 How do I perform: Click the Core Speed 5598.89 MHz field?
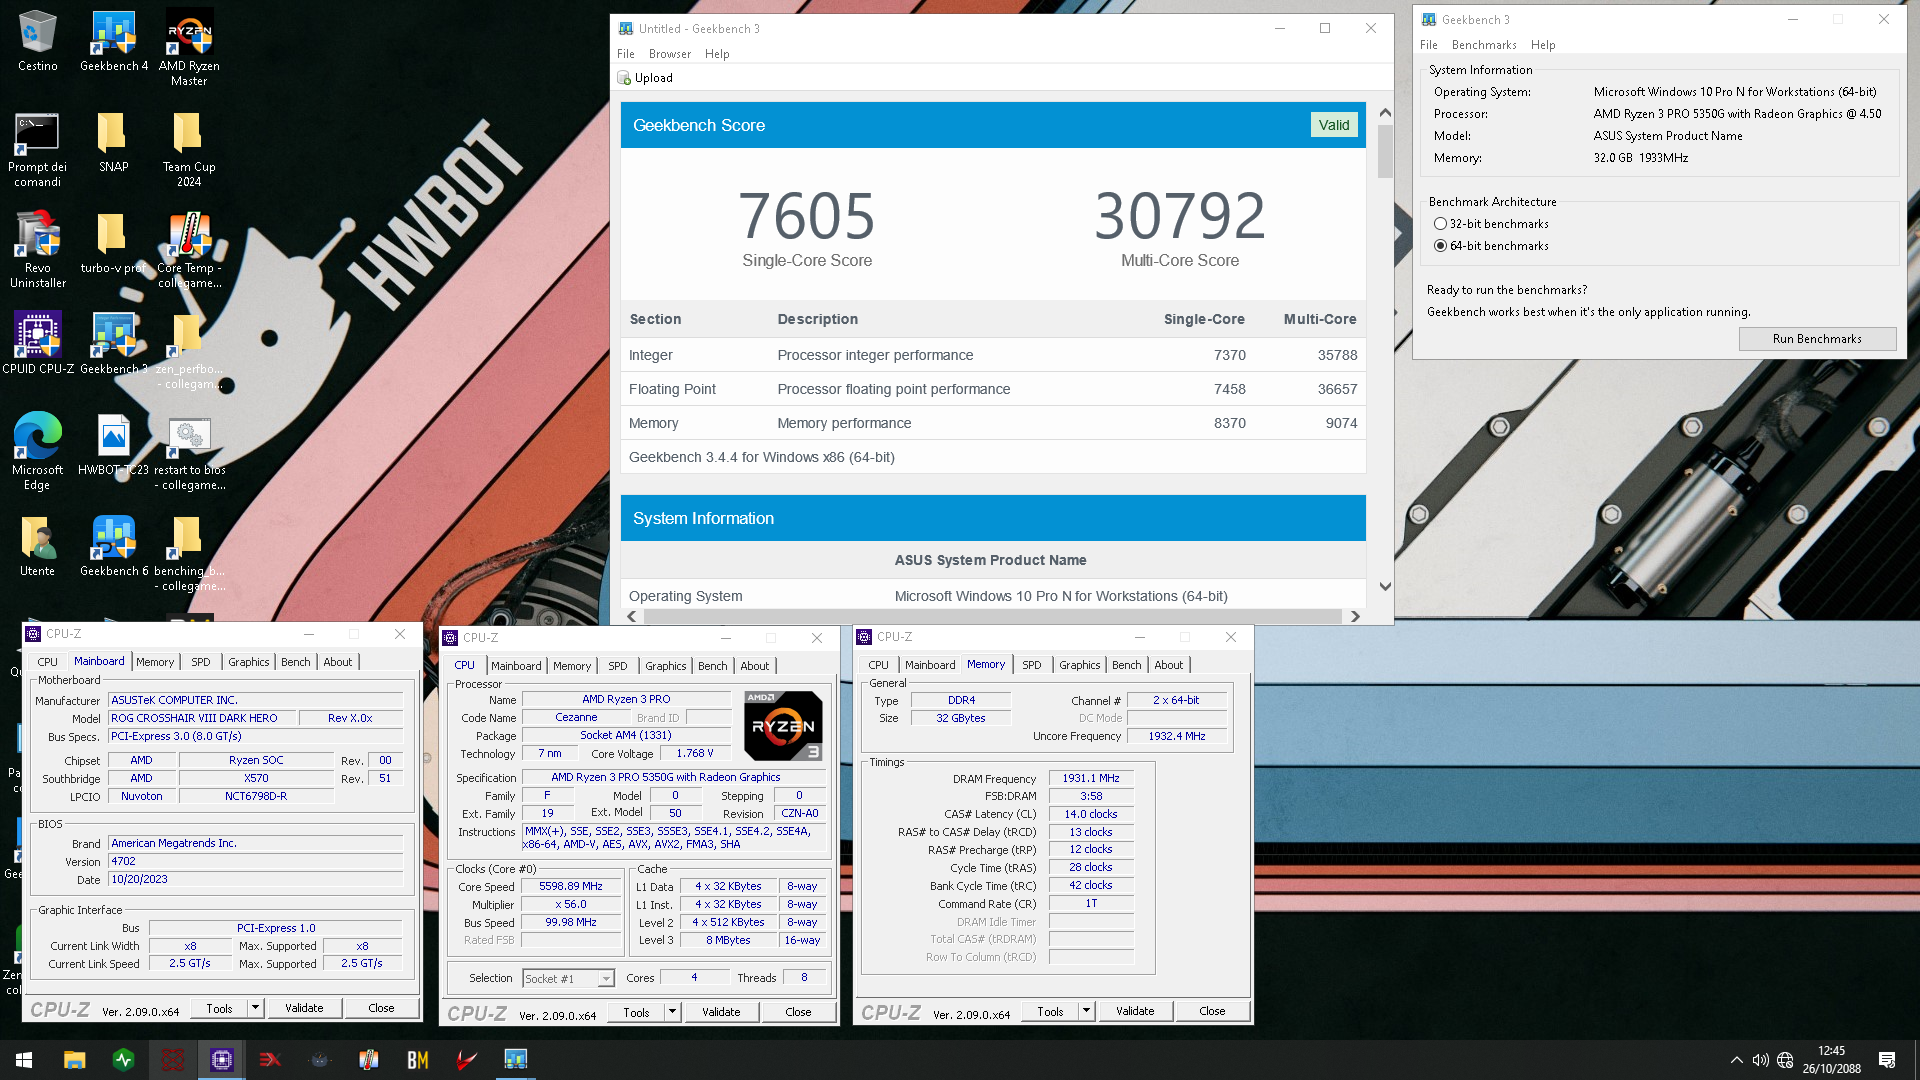[571, 887]
